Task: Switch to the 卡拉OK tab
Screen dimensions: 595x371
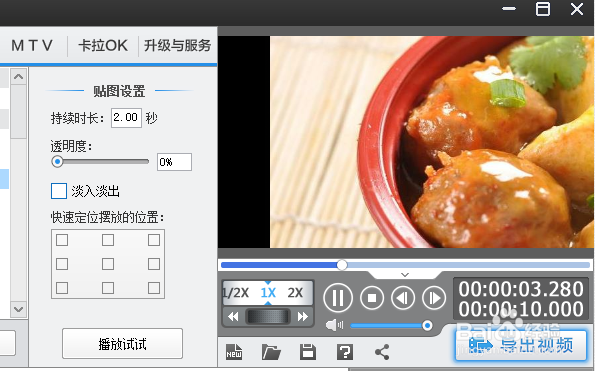Action: (x=103, y=46)
